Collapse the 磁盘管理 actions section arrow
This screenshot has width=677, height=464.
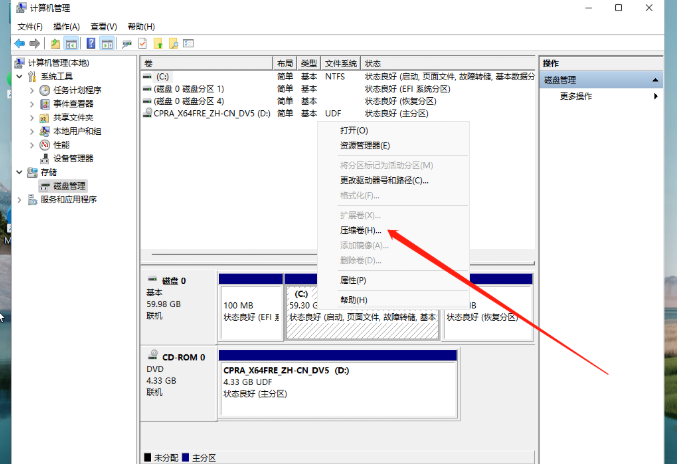click(656, 79)
